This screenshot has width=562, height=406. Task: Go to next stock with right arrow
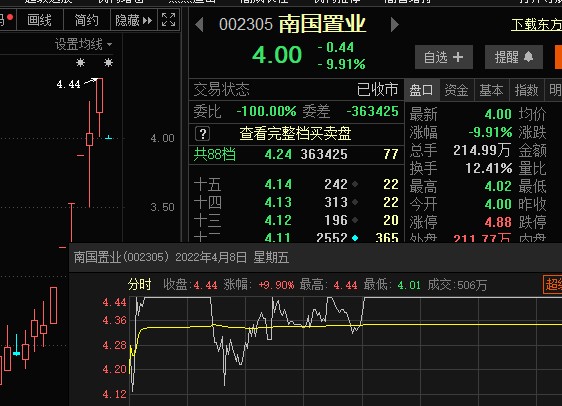(x=395, y=24)
